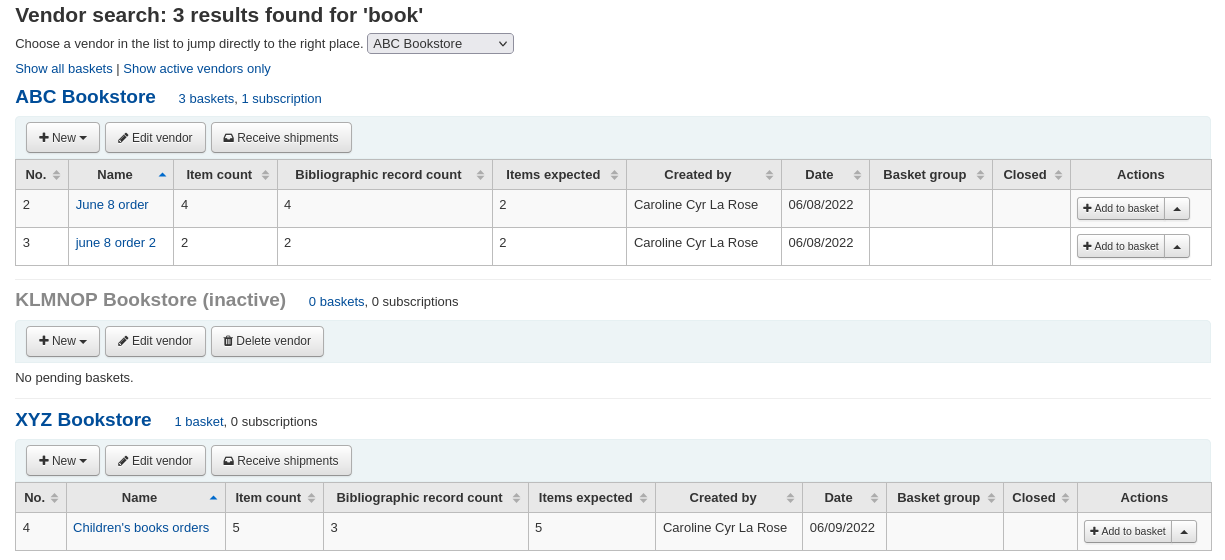Open the June 8 order basket link
1225x560 pixels.
[x=112, y=205]
